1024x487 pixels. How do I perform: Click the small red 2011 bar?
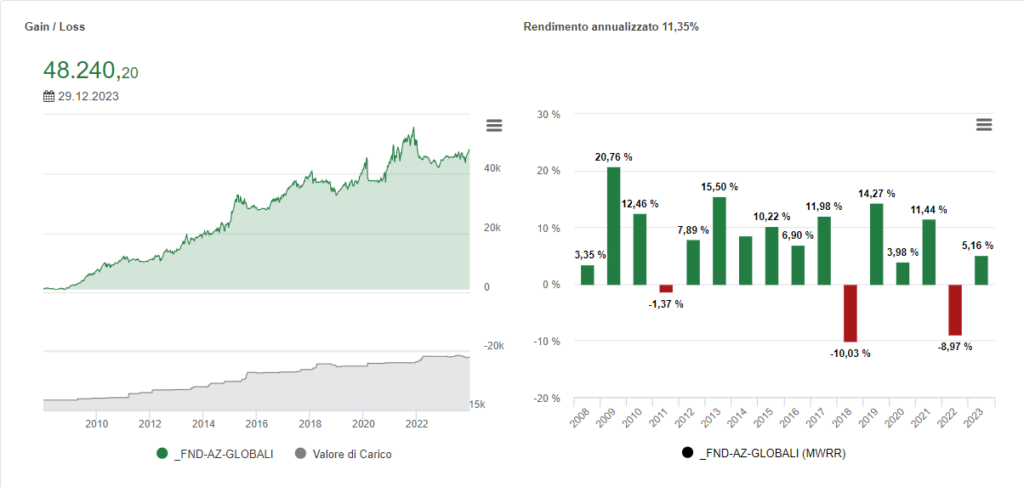666,288
